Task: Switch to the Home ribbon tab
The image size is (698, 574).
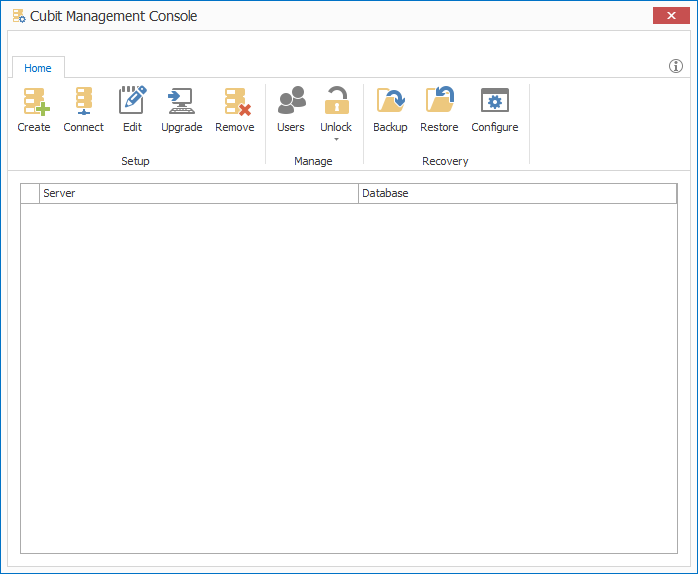Action: point(38,68)
